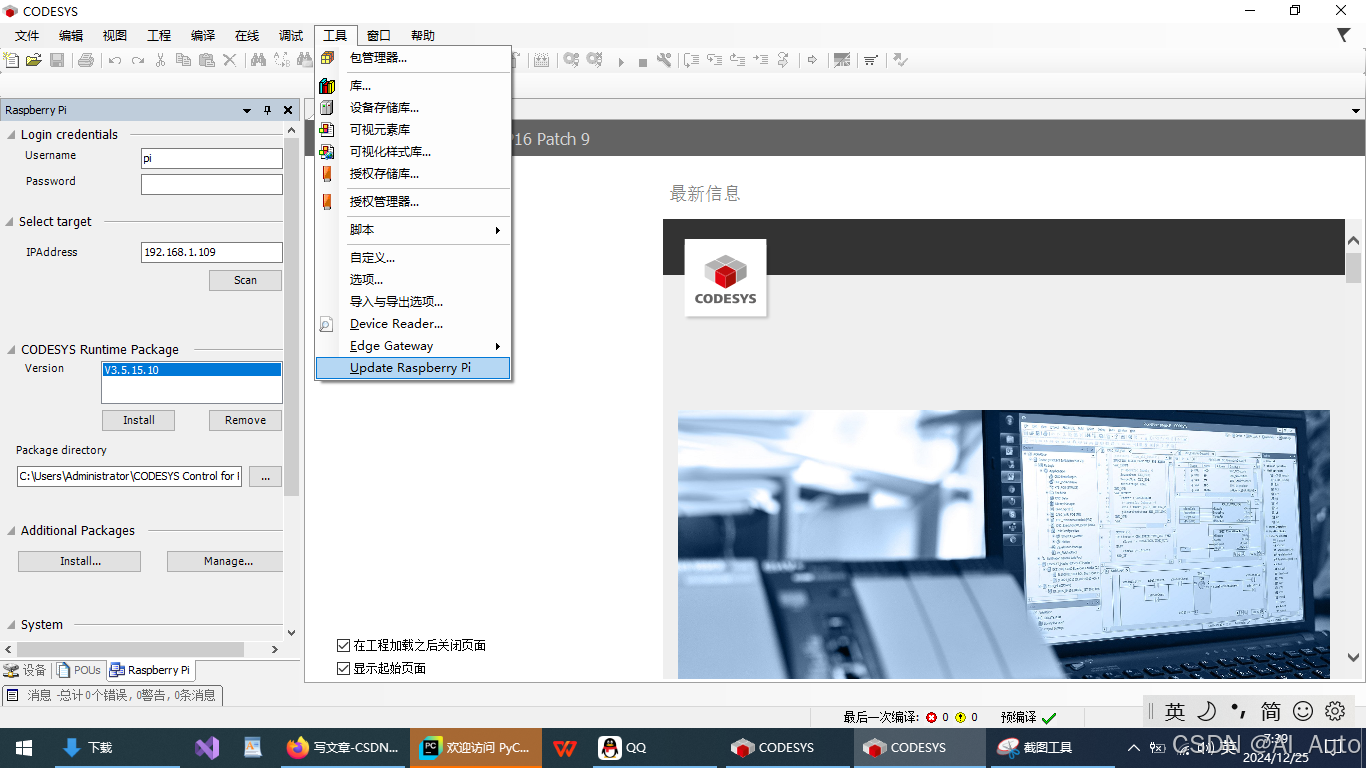
Task: Click the Paste toolbar icon
Action: (206, 60)
